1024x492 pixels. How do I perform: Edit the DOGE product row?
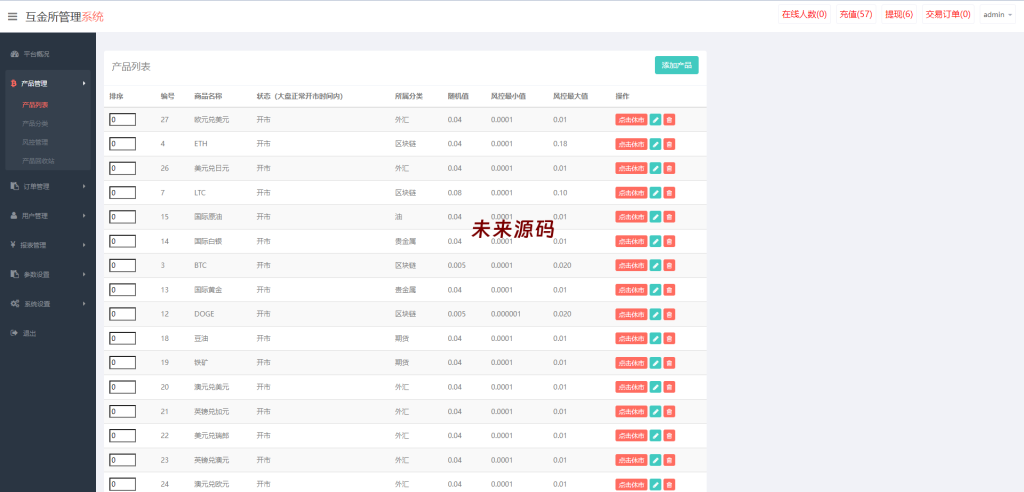click(x=656, y=314)
